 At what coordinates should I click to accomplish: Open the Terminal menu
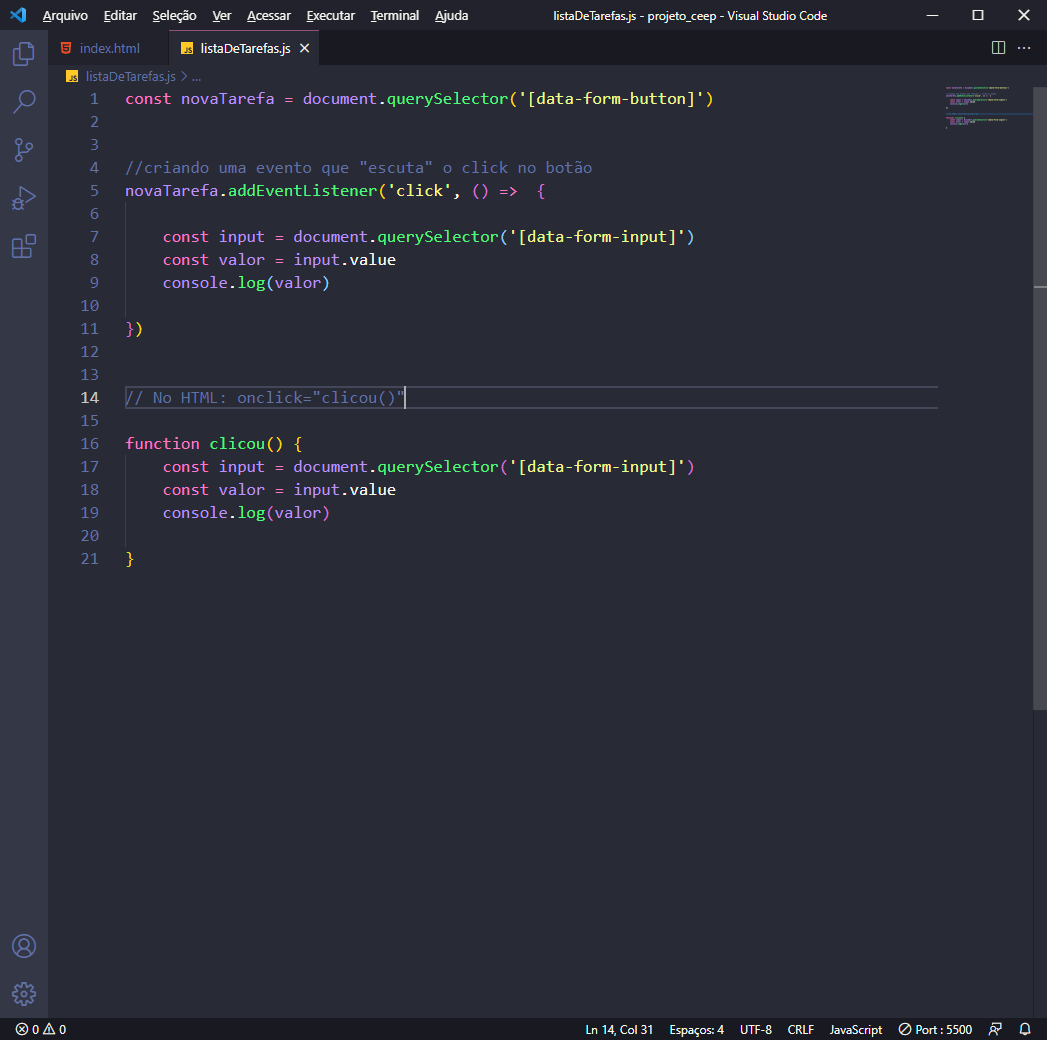tap(395, 15)
